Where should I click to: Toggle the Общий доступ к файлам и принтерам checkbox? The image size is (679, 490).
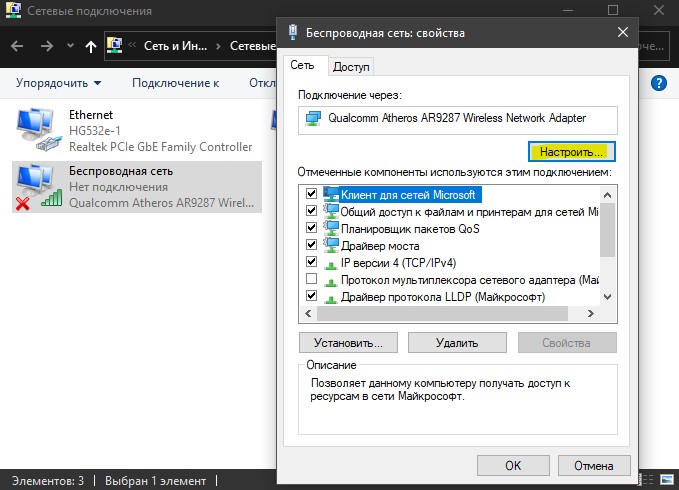pos(311,210)
